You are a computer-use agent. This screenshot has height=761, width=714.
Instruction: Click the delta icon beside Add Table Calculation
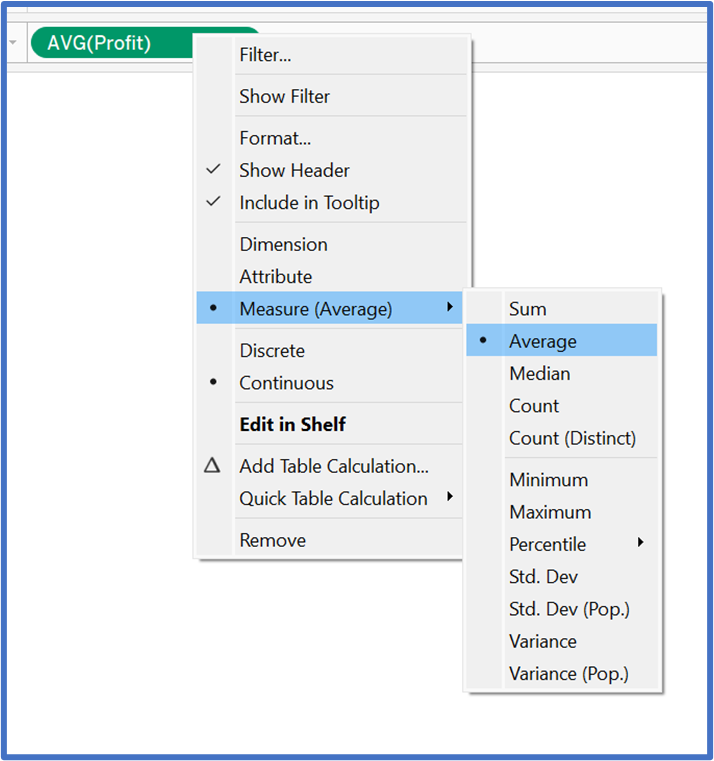click(212, 465)
